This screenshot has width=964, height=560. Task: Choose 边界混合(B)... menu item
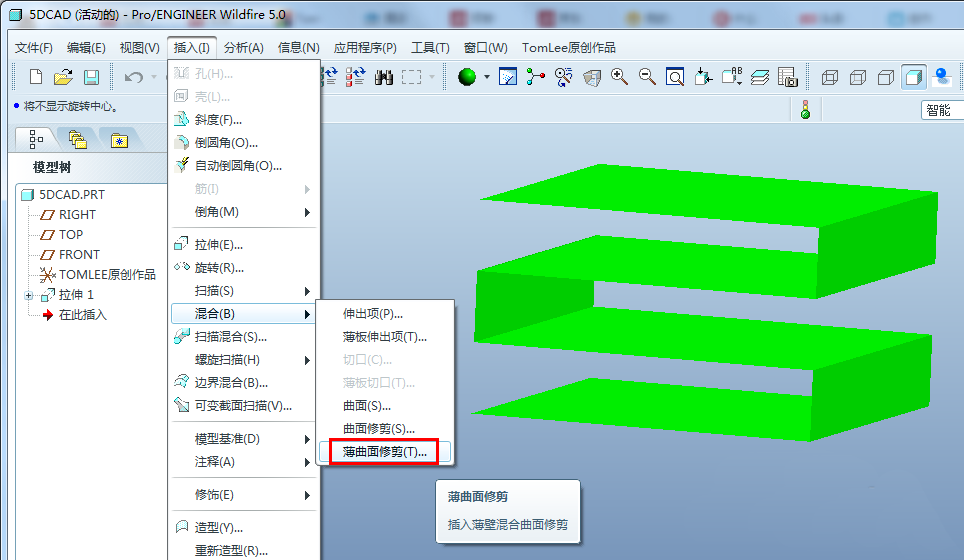tap(243, 383)
